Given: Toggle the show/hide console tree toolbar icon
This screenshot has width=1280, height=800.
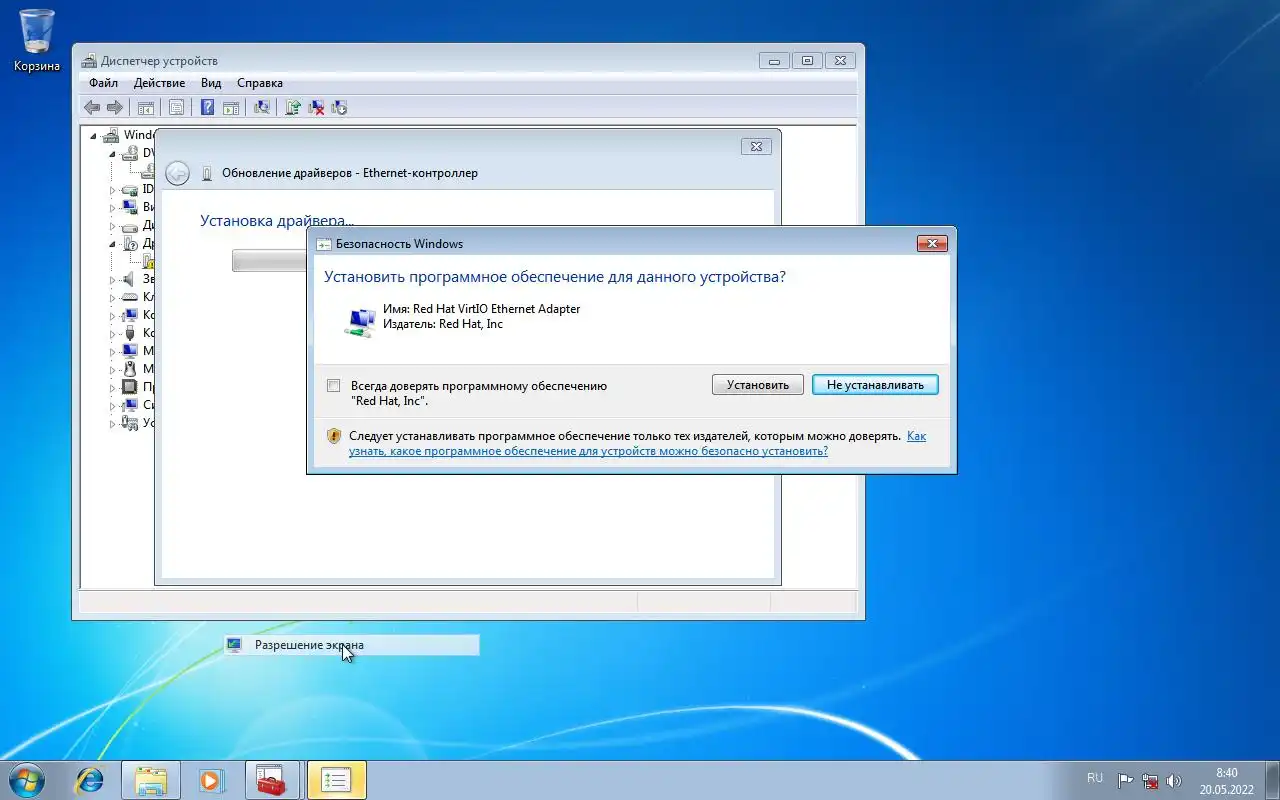Looking at the screenshot, I should pyautogui.click(x=146, y=107).
